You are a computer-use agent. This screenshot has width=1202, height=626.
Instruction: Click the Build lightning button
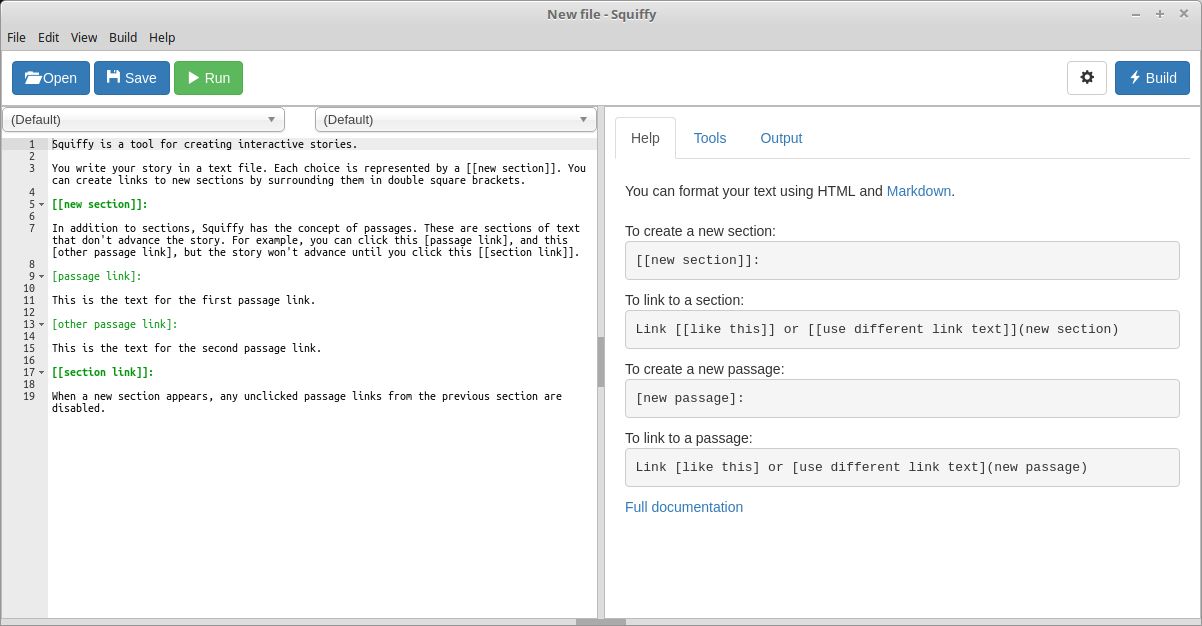coord(1152,78)
